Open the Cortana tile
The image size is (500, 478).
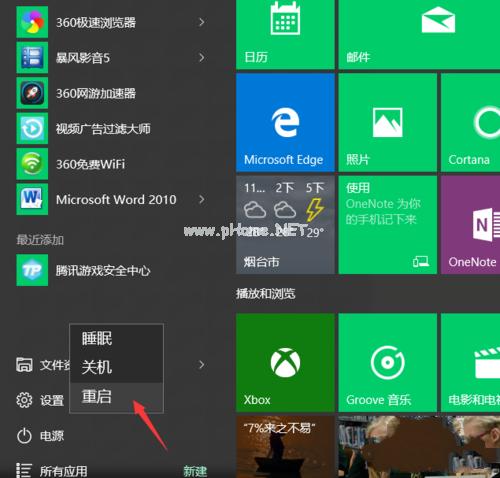point(470,122)
